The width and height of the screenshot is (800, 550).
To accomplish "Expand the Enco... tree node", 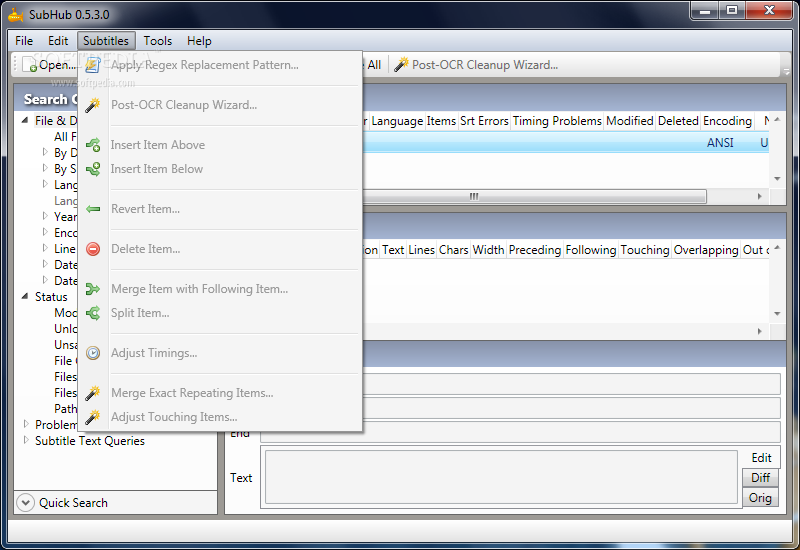I will pos(45,232).
